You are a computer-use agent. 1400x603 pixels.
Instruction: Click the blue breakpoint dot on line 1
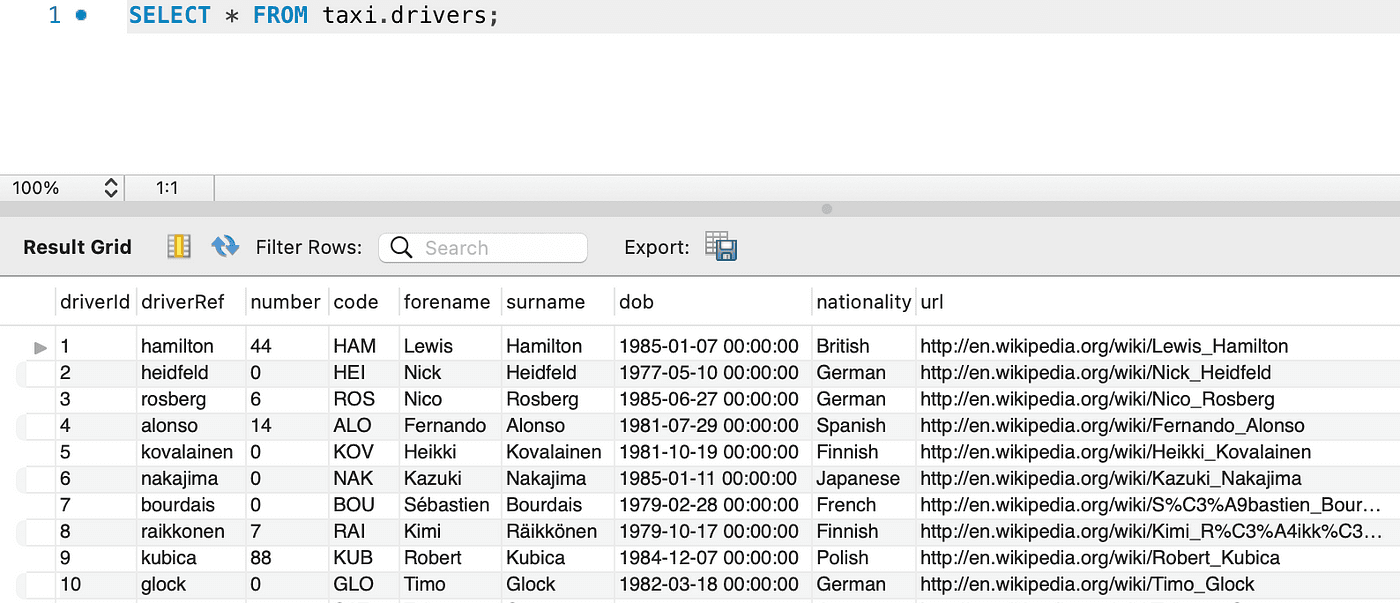pos(81,16)
